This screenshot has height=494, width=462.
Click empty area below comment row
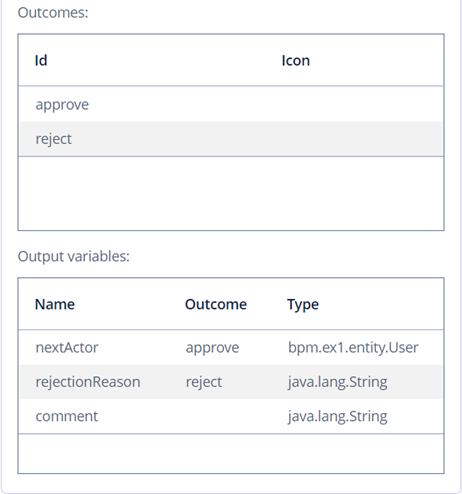[x=231, y=453]
